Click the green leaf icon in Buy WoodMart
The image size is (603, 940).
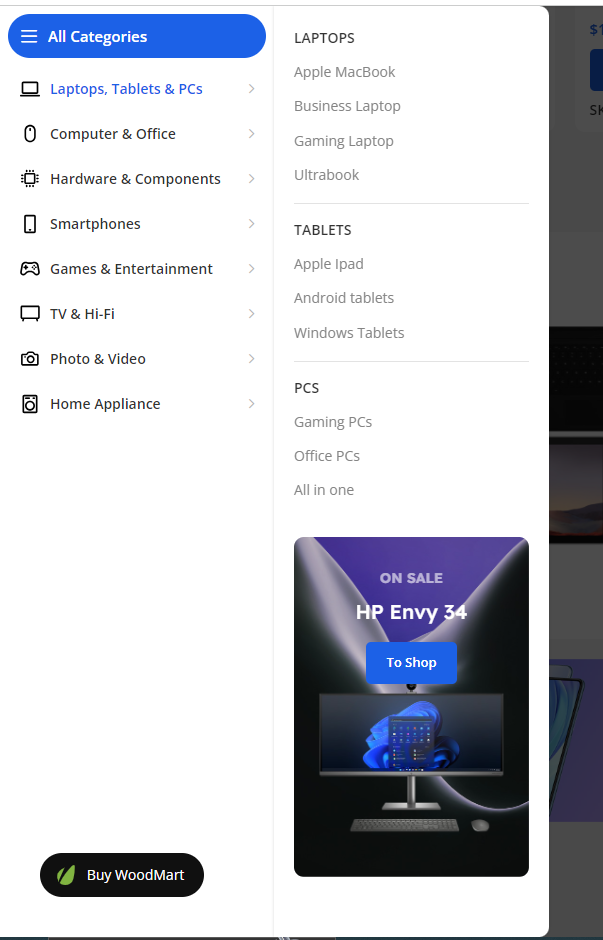[66, 875]
